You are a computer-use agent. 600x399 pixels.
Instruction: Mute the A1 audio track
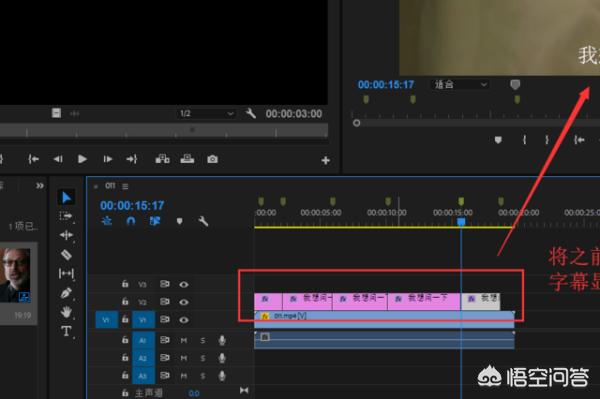(x=184, y=340)
